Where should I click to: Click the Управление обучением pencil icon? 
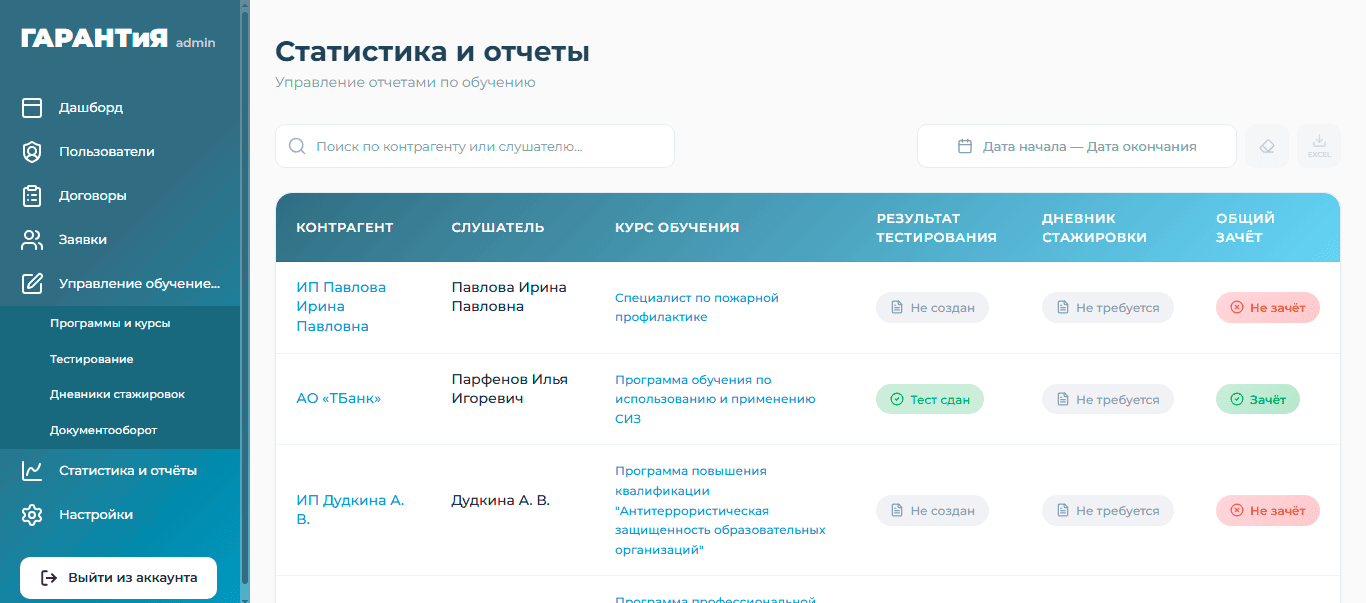pyautogui.click(x=32, y=283)
